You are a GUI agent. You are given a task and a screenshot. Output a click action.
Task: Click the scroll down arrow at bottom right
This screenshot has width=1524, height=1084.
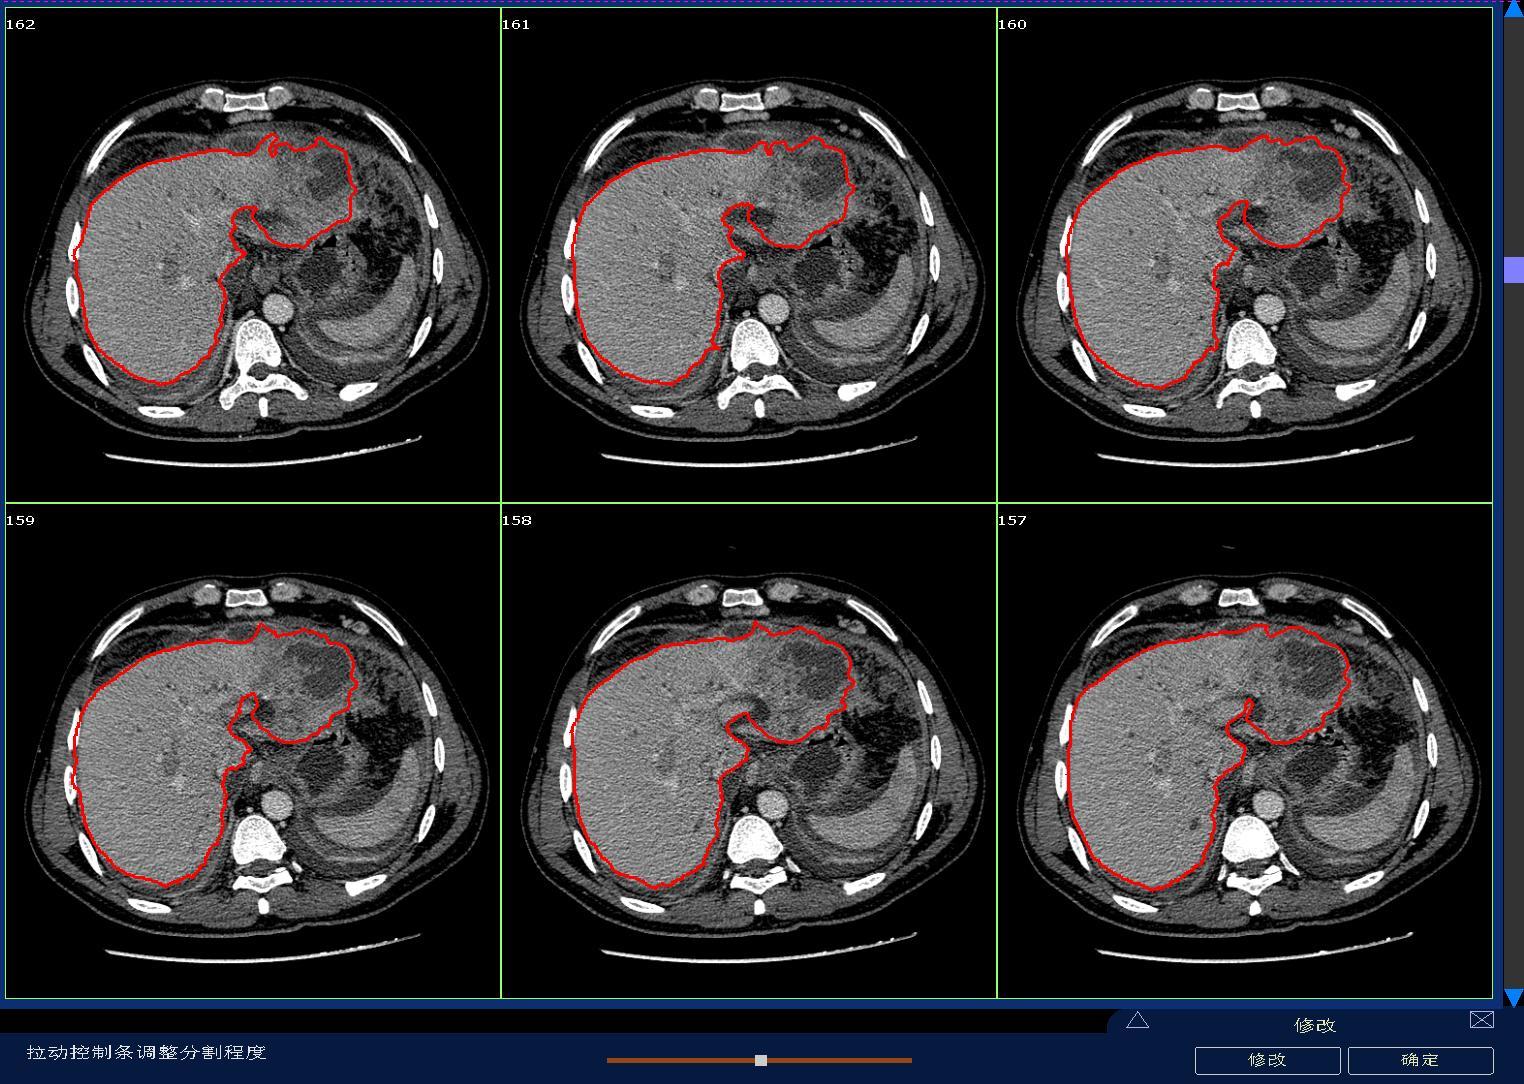(x=1513, y=996)
